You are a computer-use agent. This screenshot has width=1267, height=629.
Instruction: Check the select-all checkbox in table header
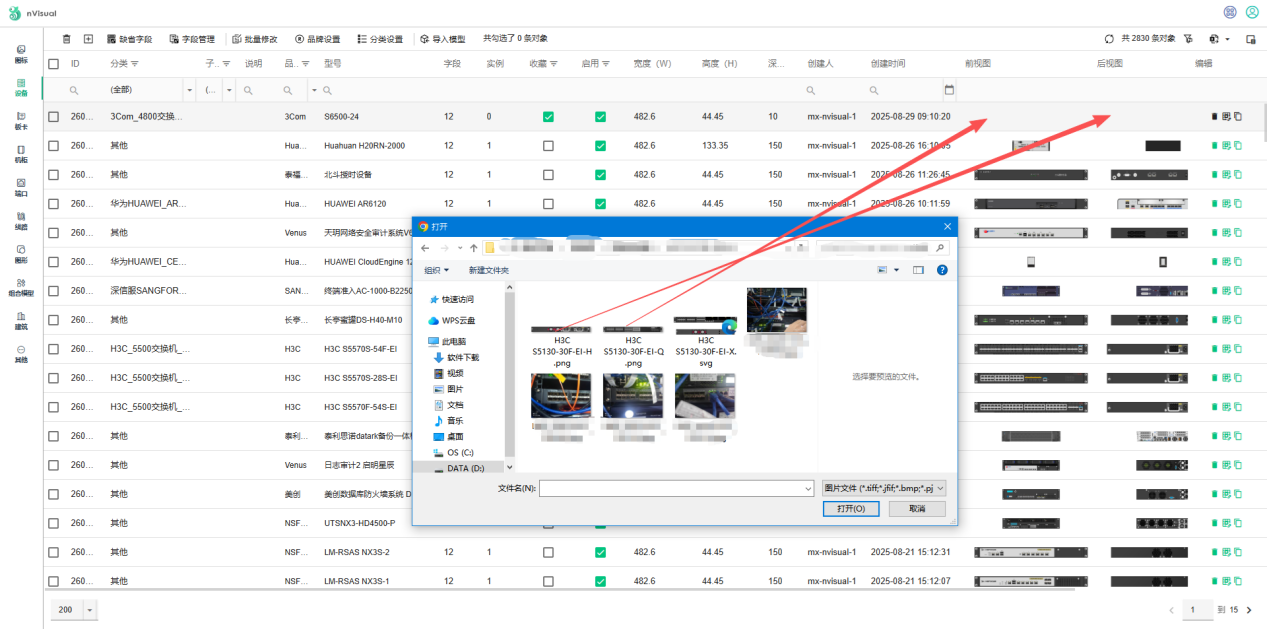[54, 64]
